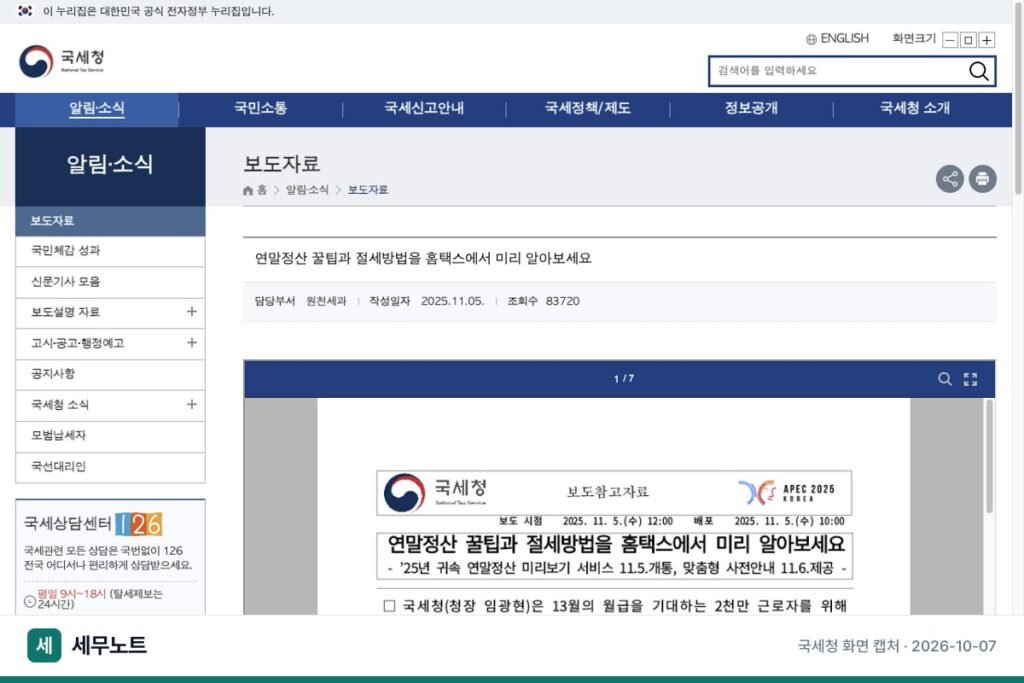
Task: Click the article title 연말정산 꿀팁과 절세방법
Action: [423, 259]
